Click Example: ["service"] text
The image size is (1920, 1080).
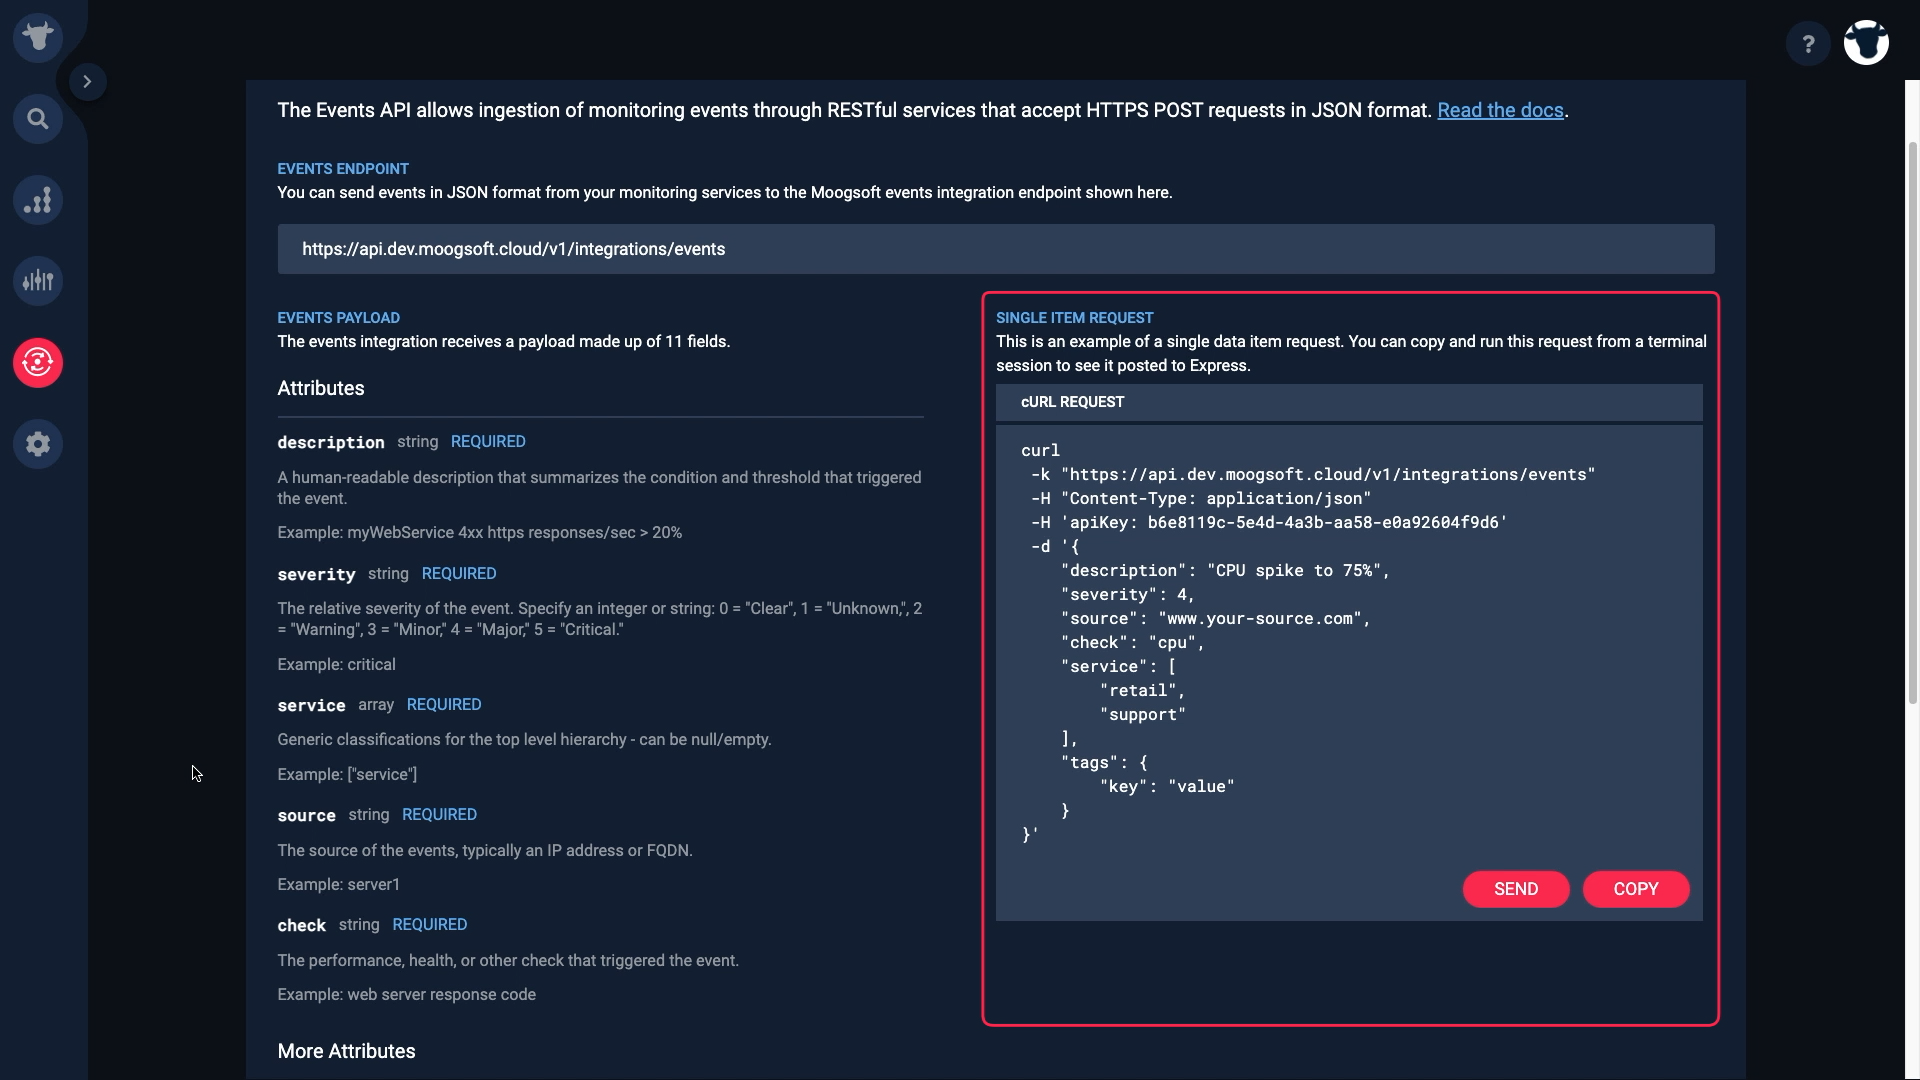(x=347, y=775)
